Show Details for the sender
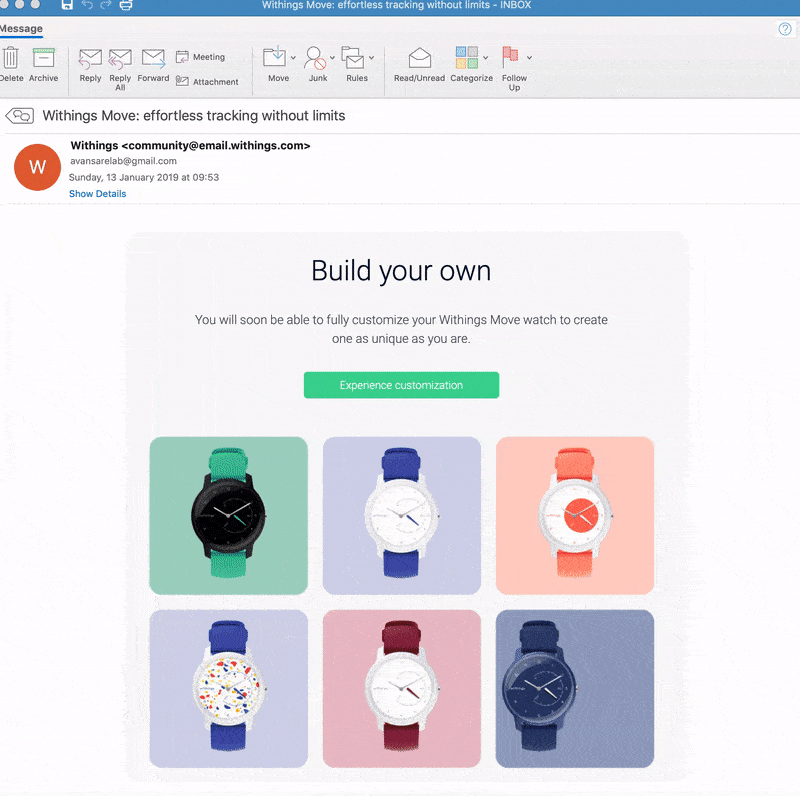Image resolution: width=800 pixels, height=796 pixels. [97, 193]
